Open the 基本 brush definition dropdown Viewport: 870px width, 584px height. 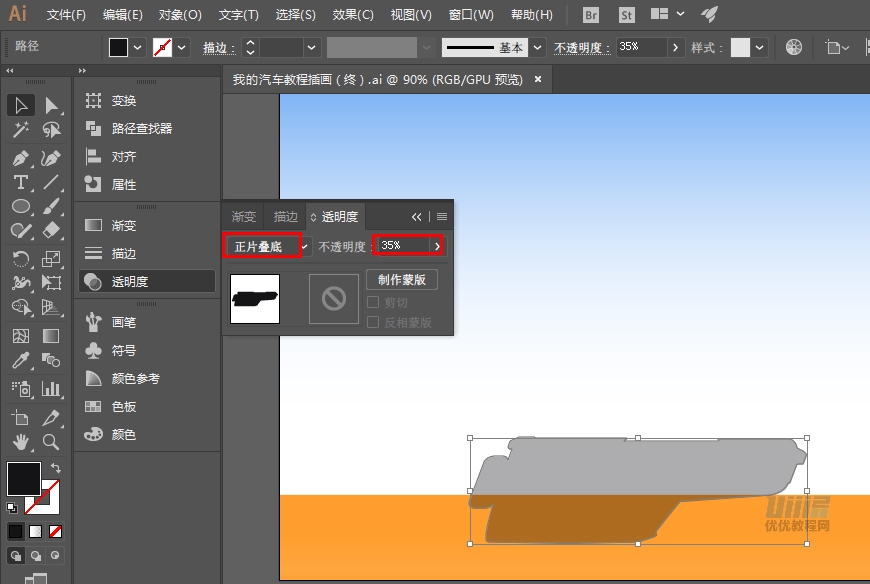click(x=538, y=47)
